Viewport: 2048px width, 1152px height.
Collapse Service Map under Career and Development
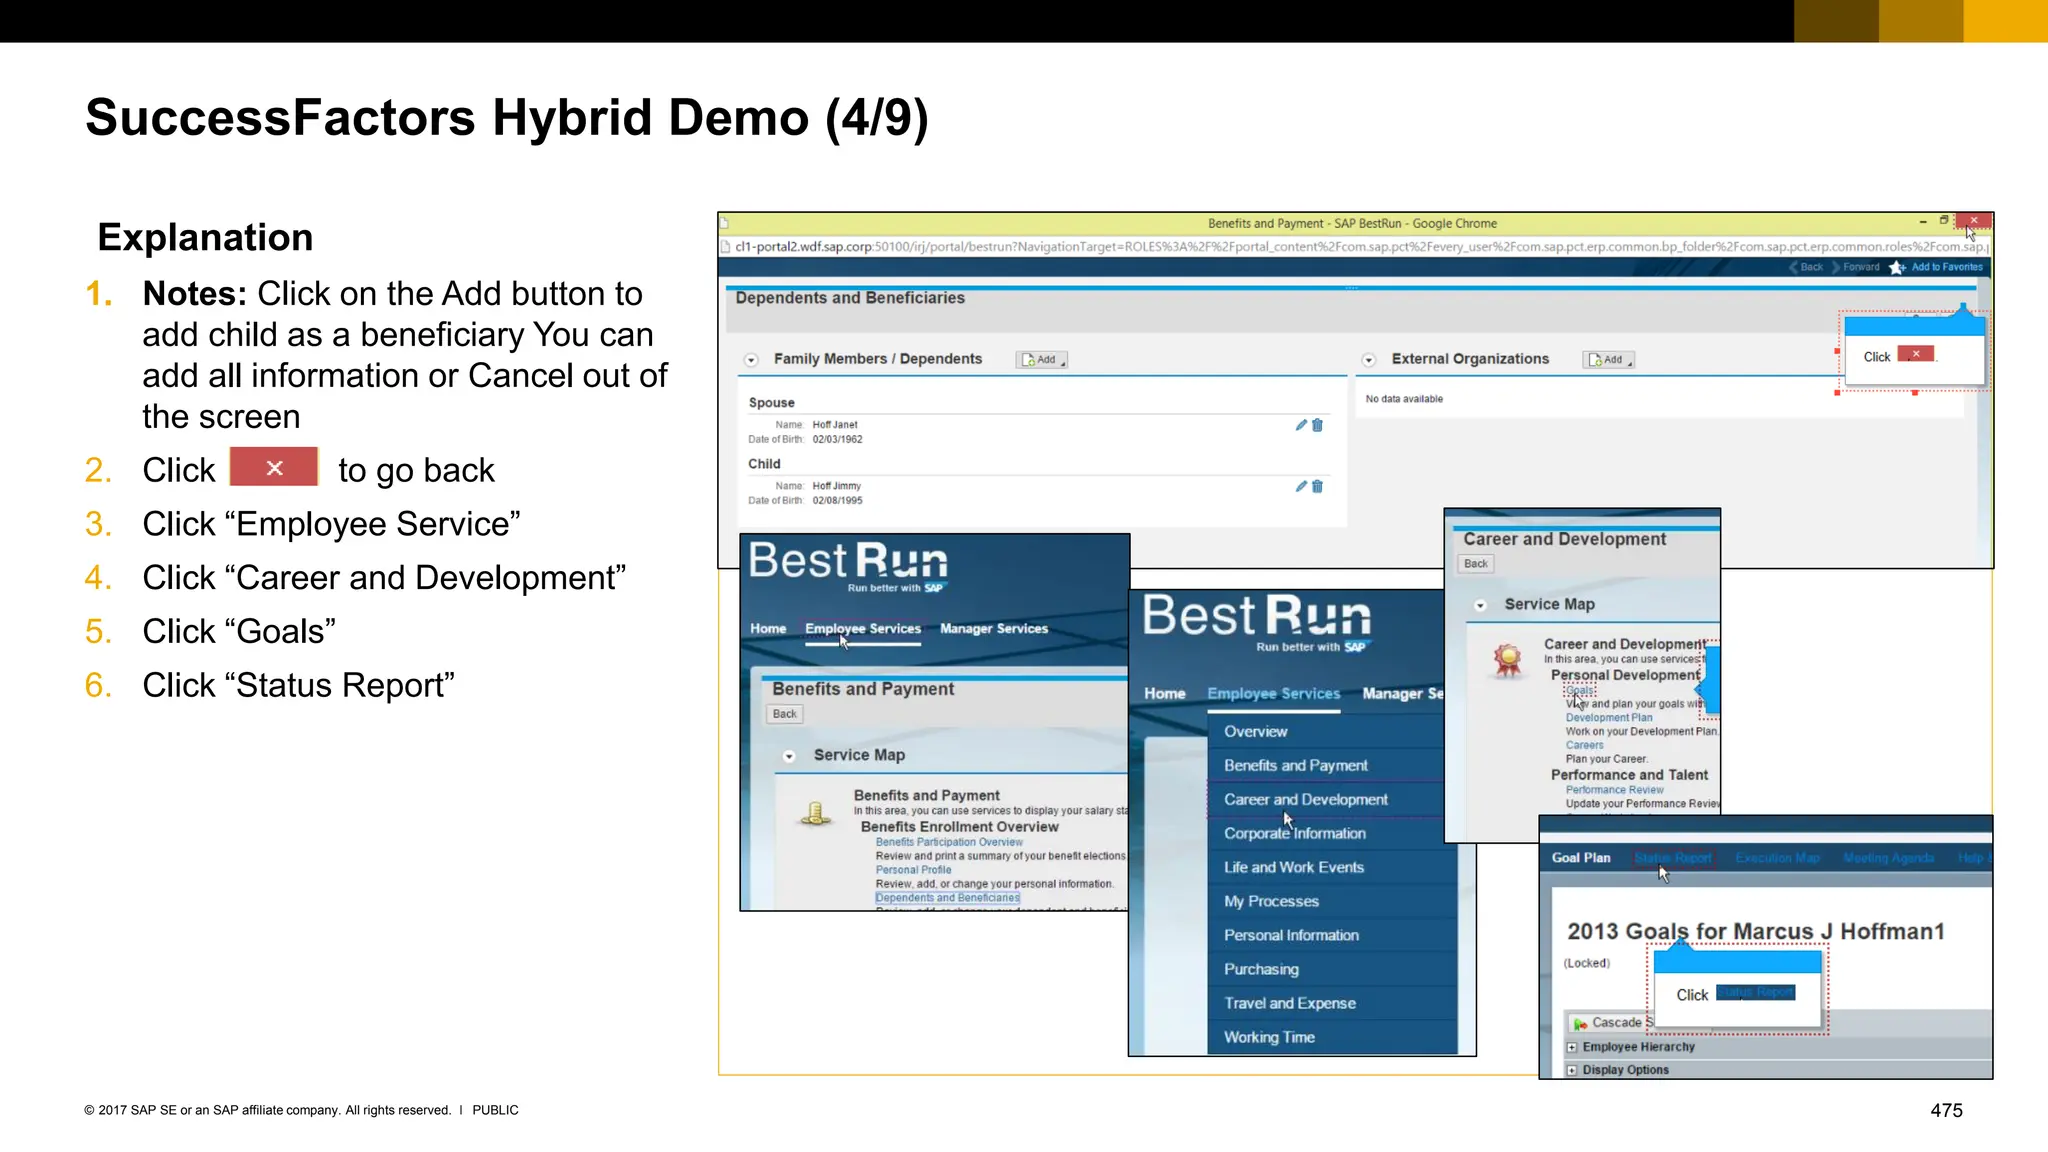(x=1480, y=605)
